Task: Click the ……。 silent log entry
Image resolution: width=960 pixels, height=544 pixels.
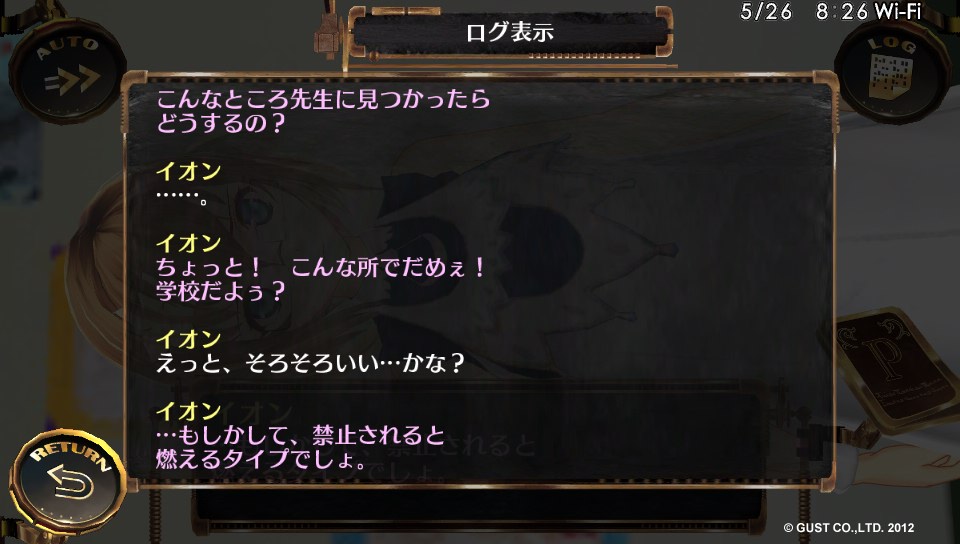Action: click(x=182, y=197)
